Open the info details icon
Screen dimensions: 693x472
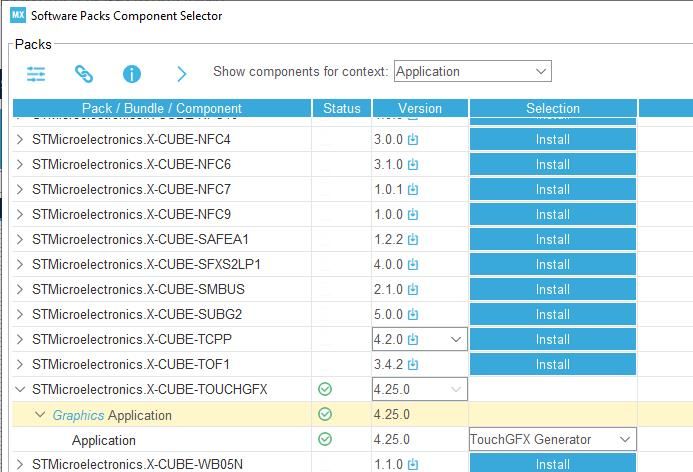pos(132,74)
